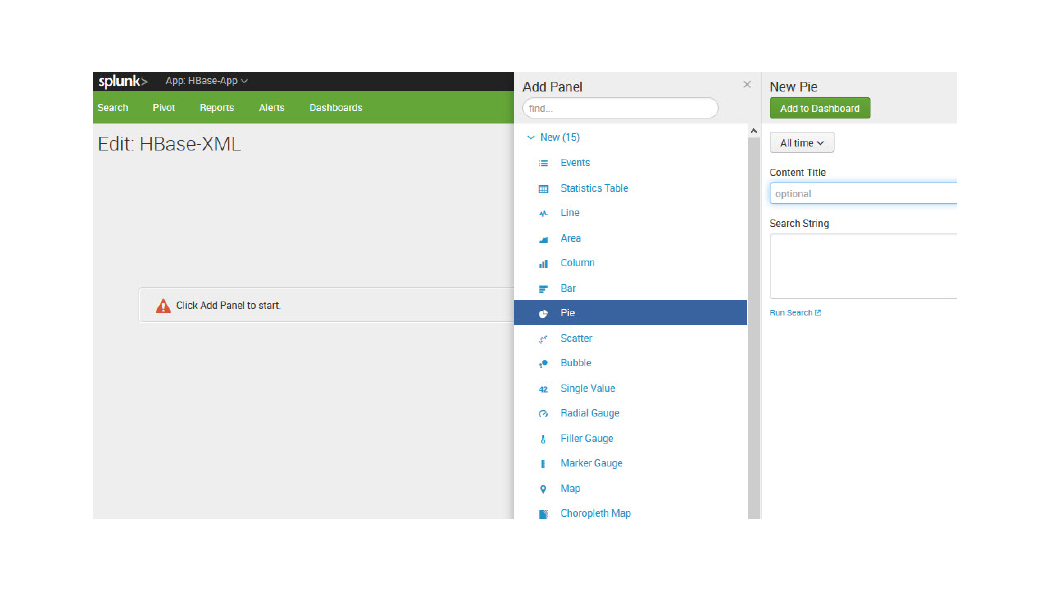This screenshot has width=1050, height=590.
Task: Focus the Content Title input field
Action: [862, 194]
